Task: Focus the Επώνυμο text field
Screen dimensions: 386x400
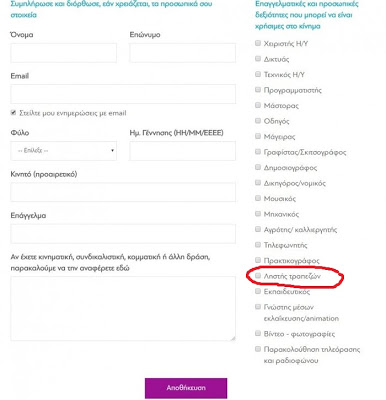Action: (x=182, y=53)
